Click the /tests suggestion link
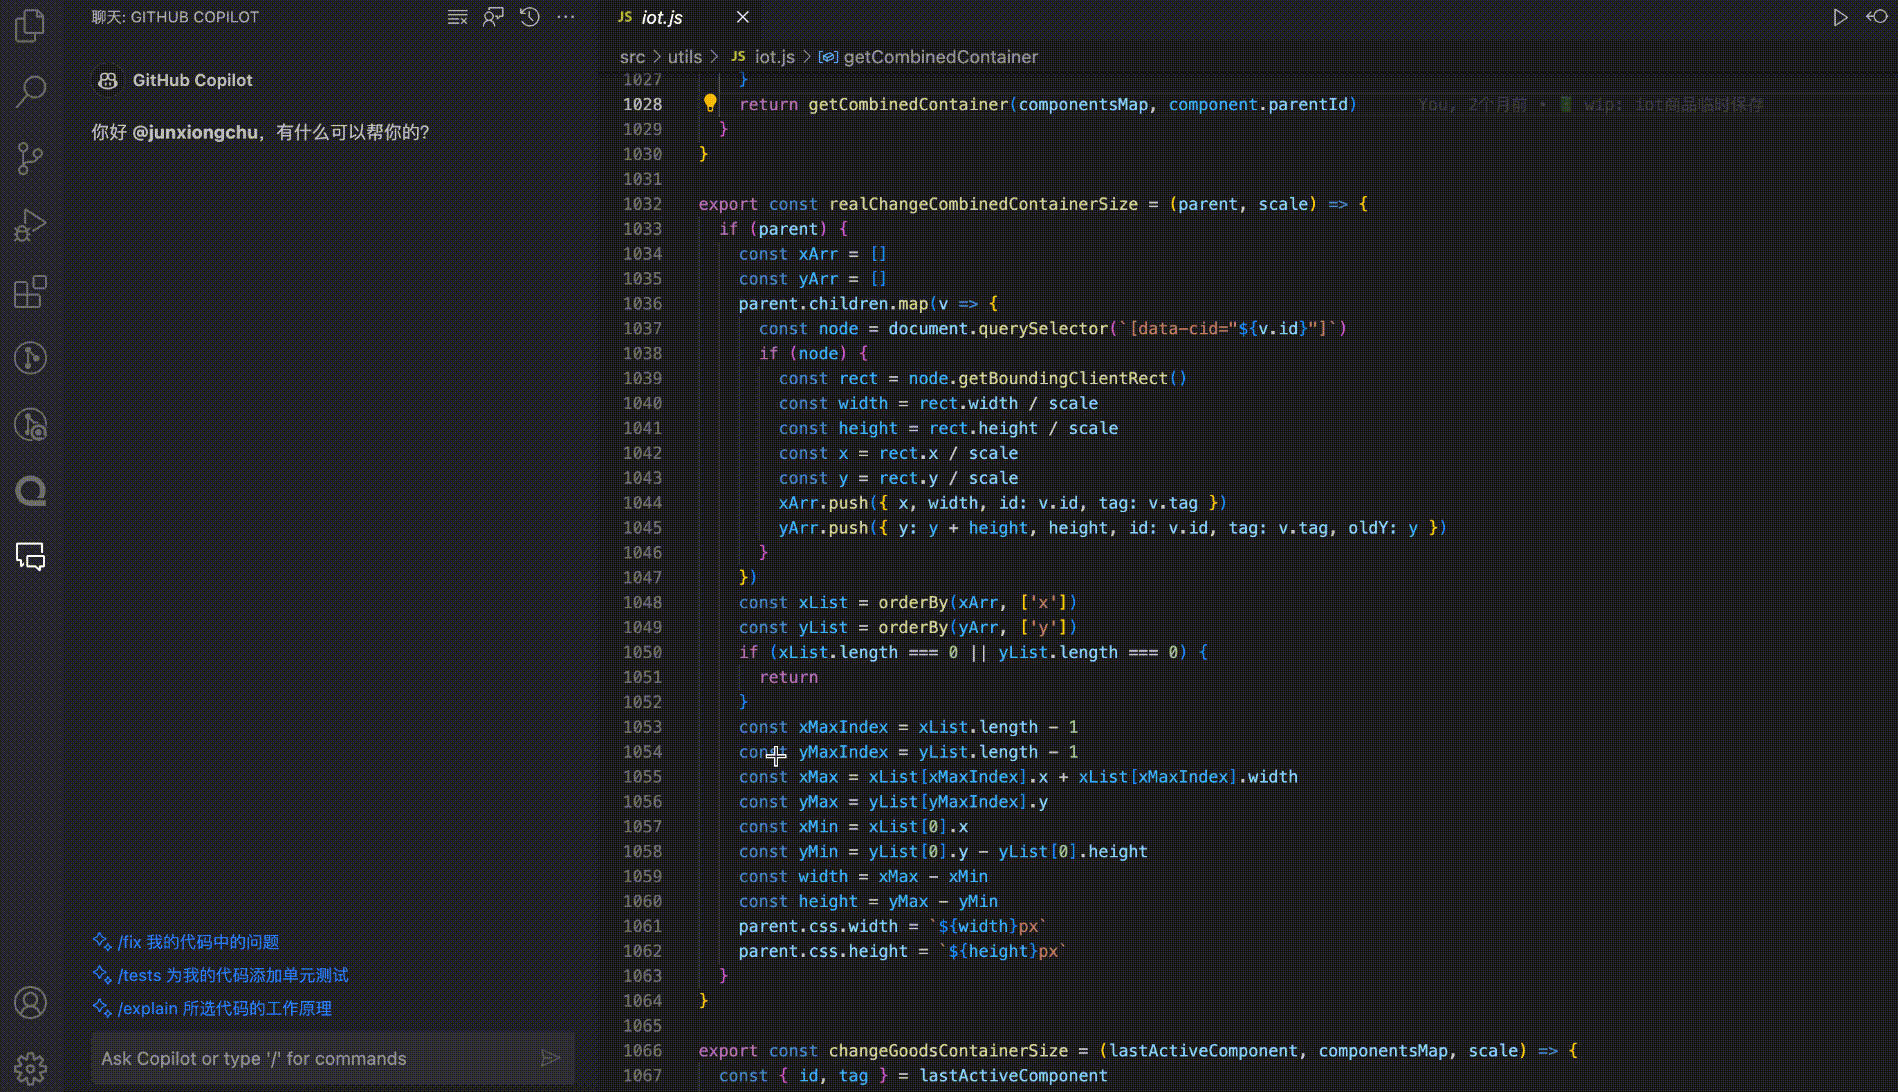The height and width of the screenshot is (1092, 1898). (x=233, y=975)
